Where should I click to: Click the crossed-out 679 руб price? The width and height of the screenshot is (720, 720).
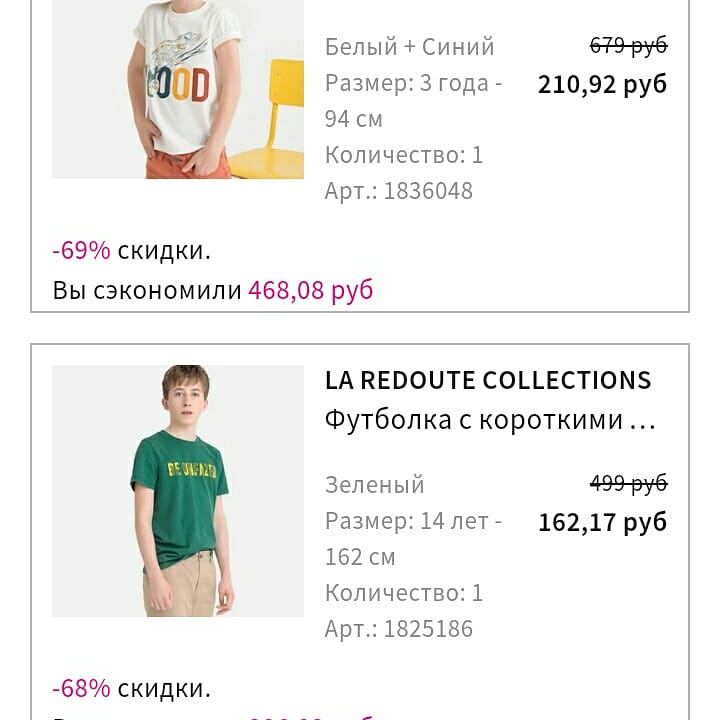(628, 46)
